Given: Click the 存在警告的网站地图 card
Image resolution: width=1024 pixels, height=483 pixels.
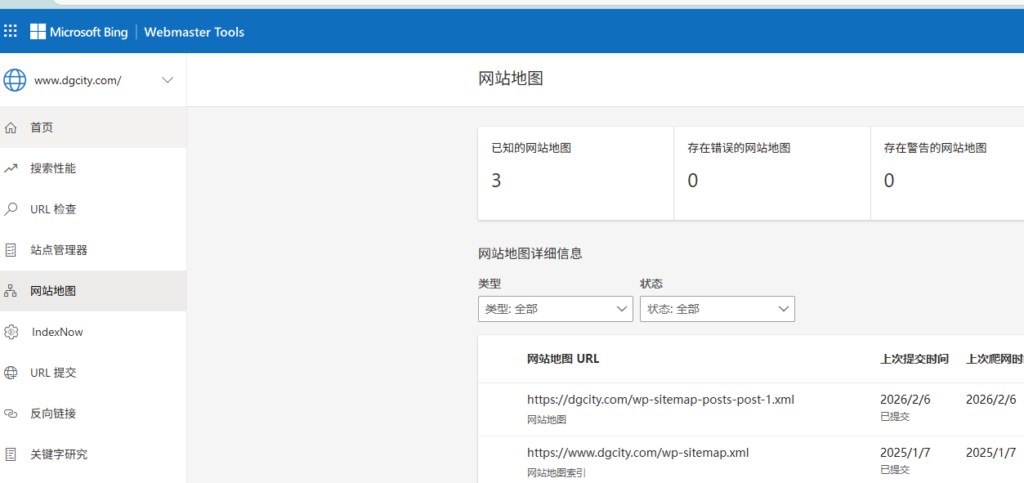Looking at the screenshot, I should coord(947,174).
